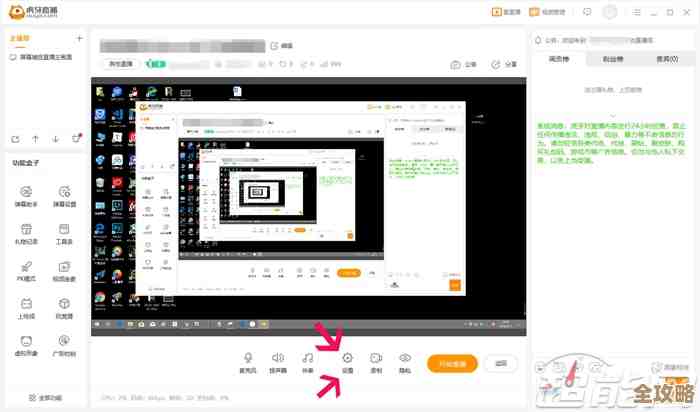The height and width of the screenshot is (412, 700).
Task: Mute the speaker (扬声器) icon
Action: point(279,358)
